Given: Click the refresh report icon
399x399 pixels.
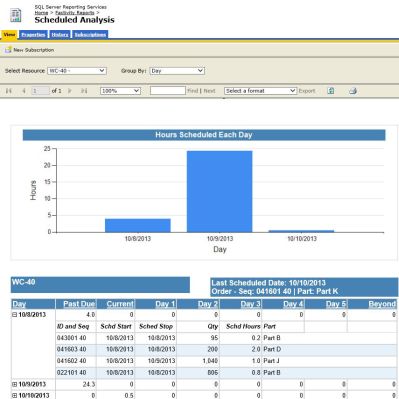Looking at the screenshot, I should tap(331, 91).
